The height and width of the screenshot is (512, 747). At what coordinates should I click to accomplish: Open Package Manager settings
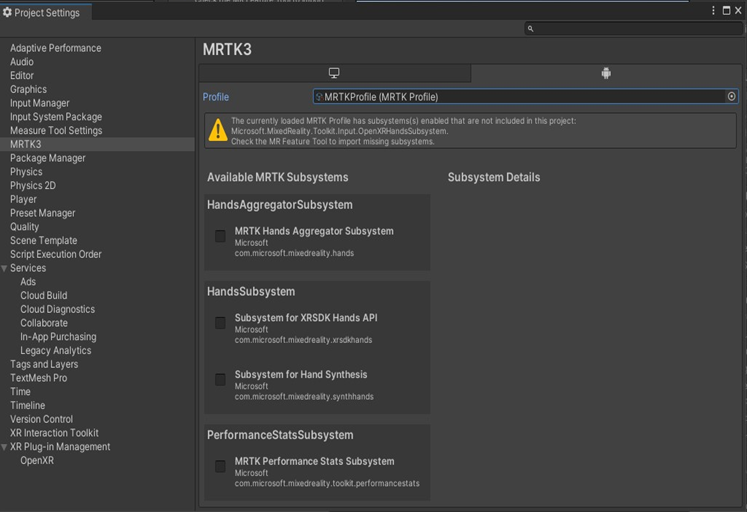[x=48, y=158]
